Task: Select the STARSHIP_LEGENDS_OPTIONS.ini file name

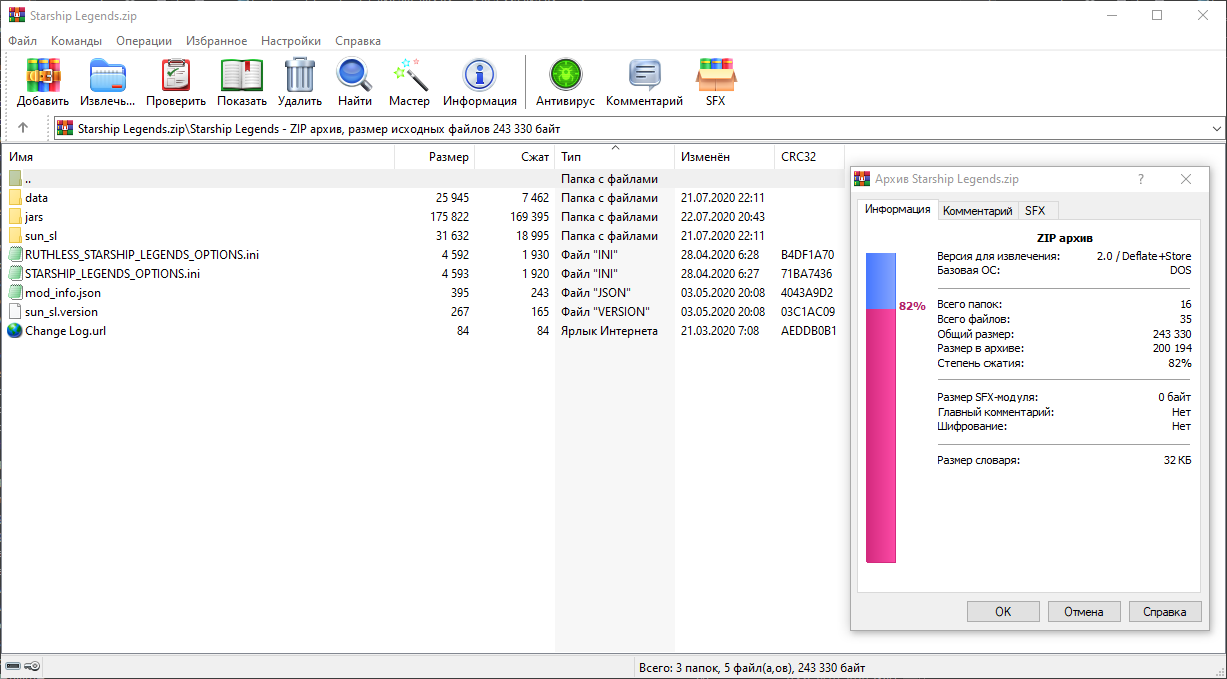Action: pos(112,274)
